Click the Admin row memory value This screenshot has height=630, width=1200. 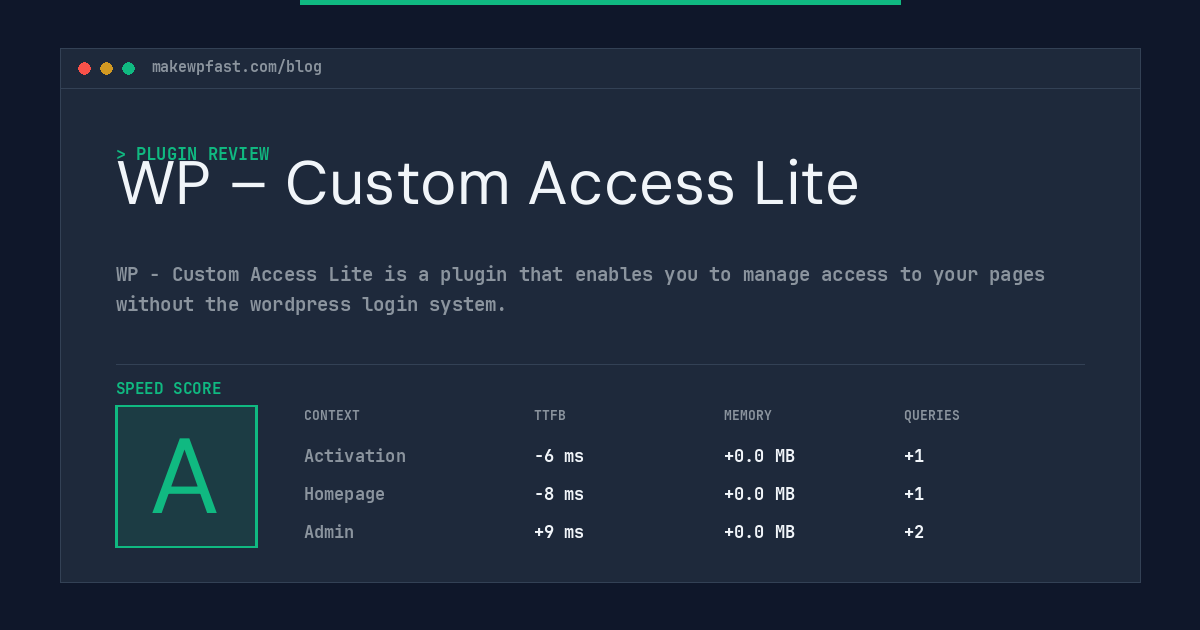pyautogui.click(x=759, y=532)
